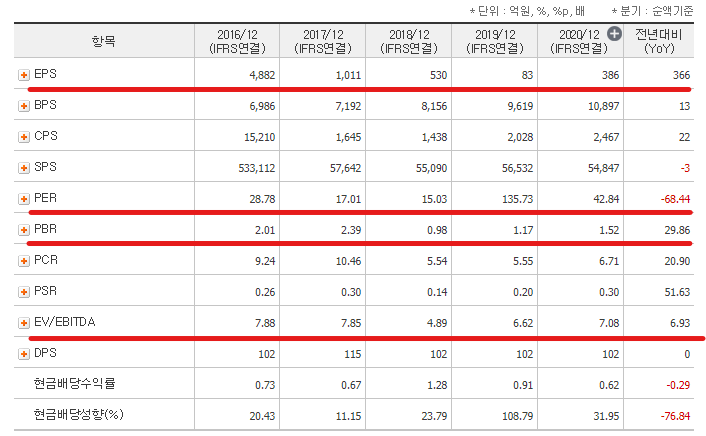Viewport: 706px width, 436px height.
Task: Click the EV/EBITDA value 7.88
Action: pyautogui.click(x=265, y=323)
